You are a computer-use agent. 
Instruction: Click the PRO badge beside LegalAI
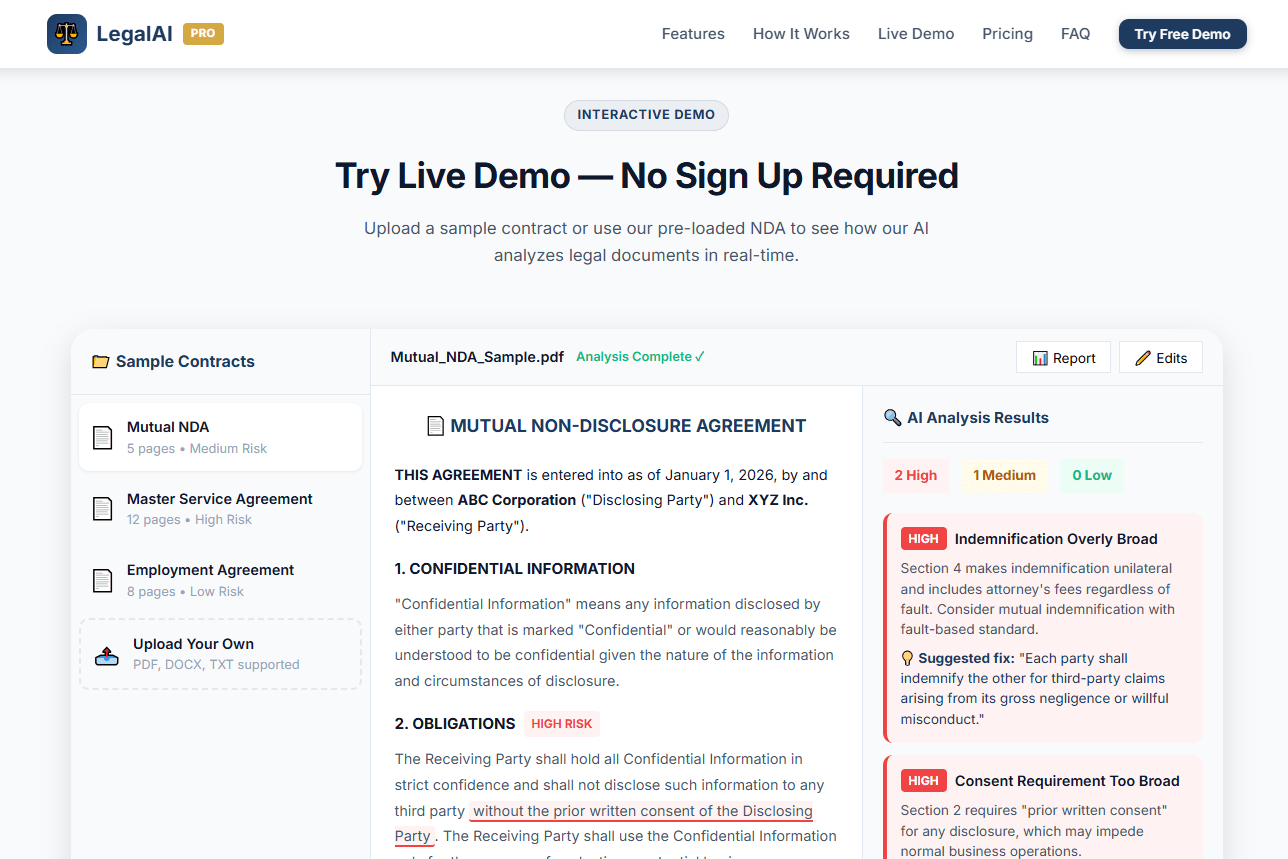203,34
